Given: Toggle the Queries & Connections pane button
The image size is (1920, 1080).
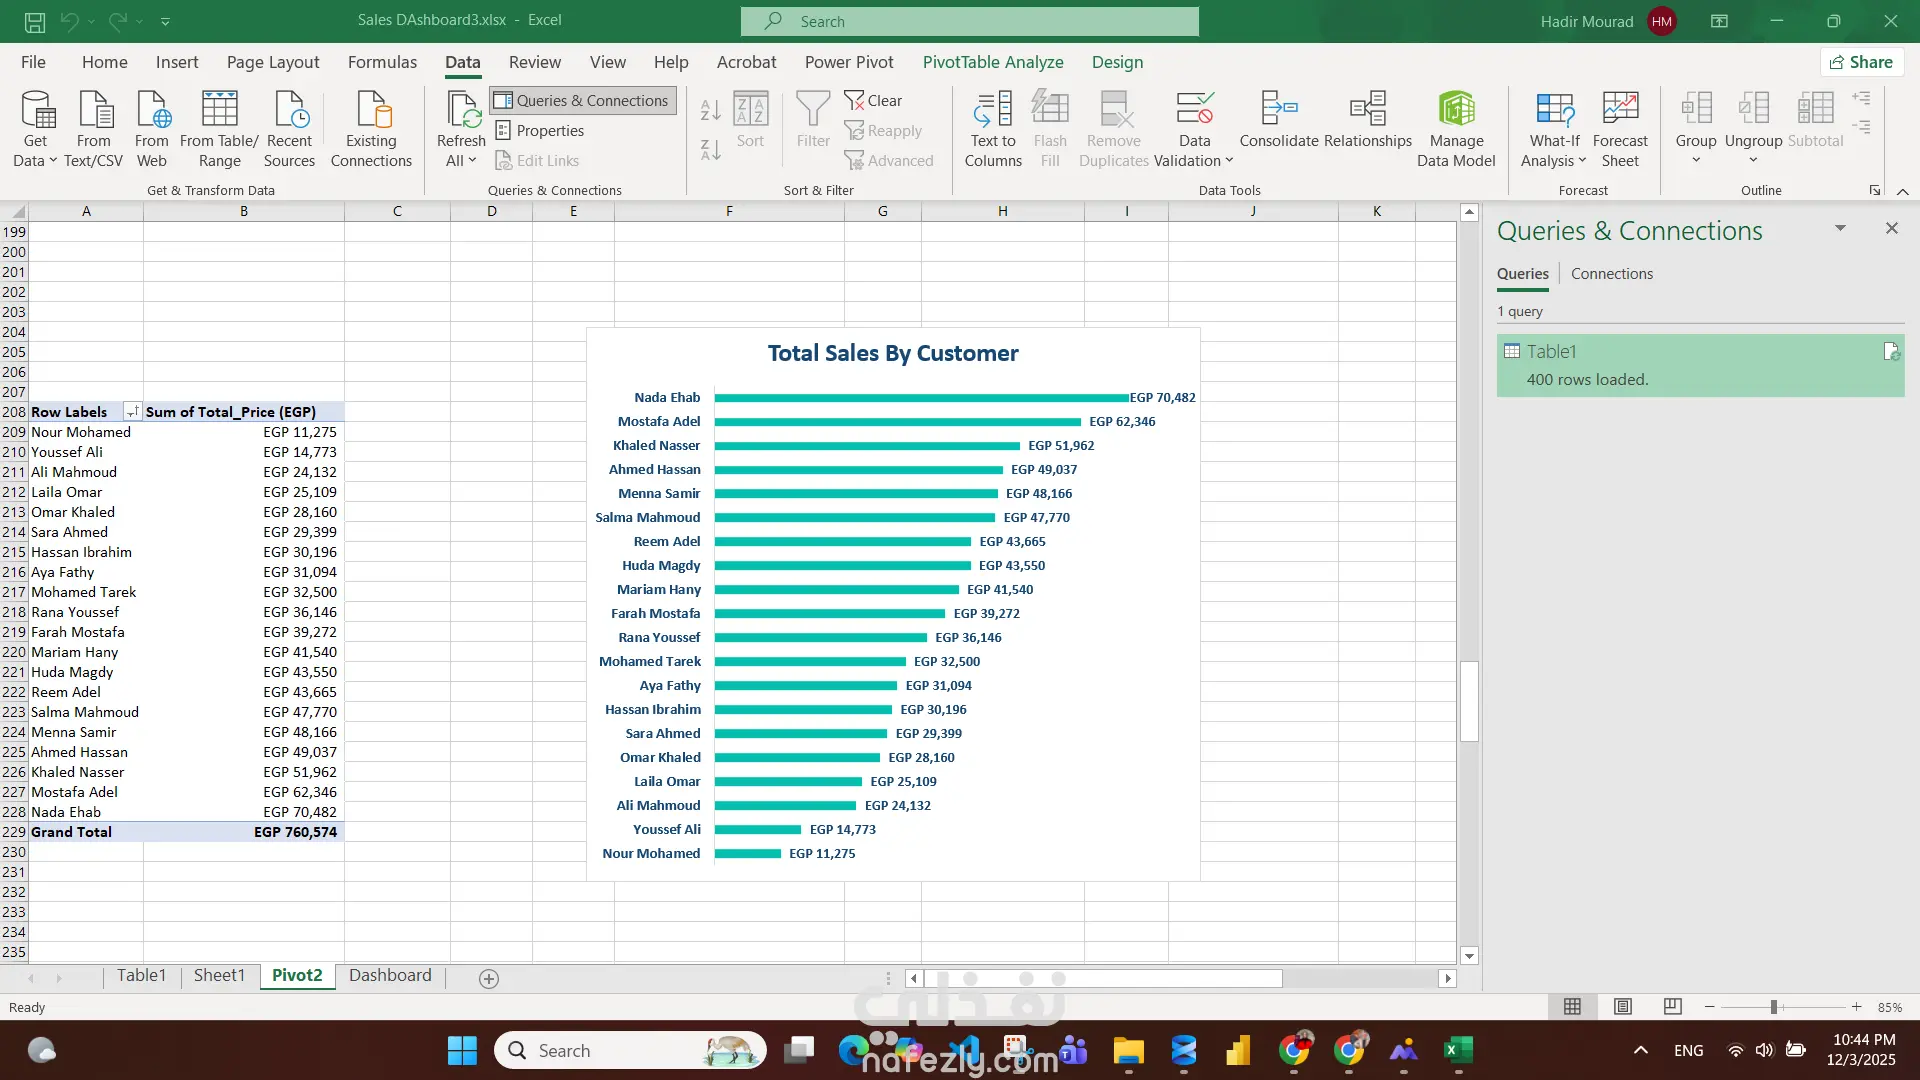Looking at the screenshot, I should (583, 100).
